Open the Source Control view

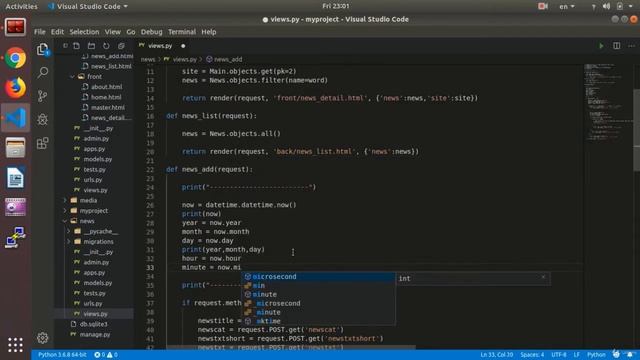[x=42, y=96]
